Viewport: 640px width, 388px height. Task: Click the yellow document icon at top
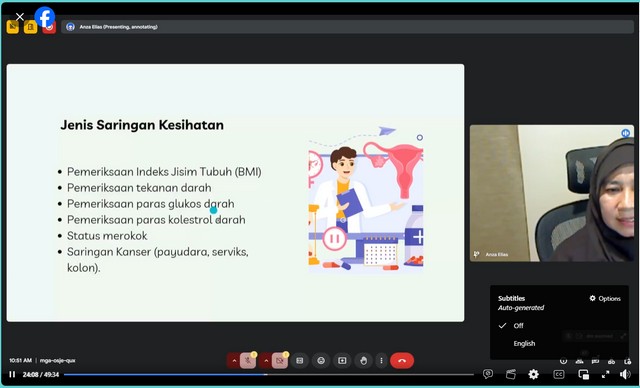pyautogui.click(x=31, y=27)
